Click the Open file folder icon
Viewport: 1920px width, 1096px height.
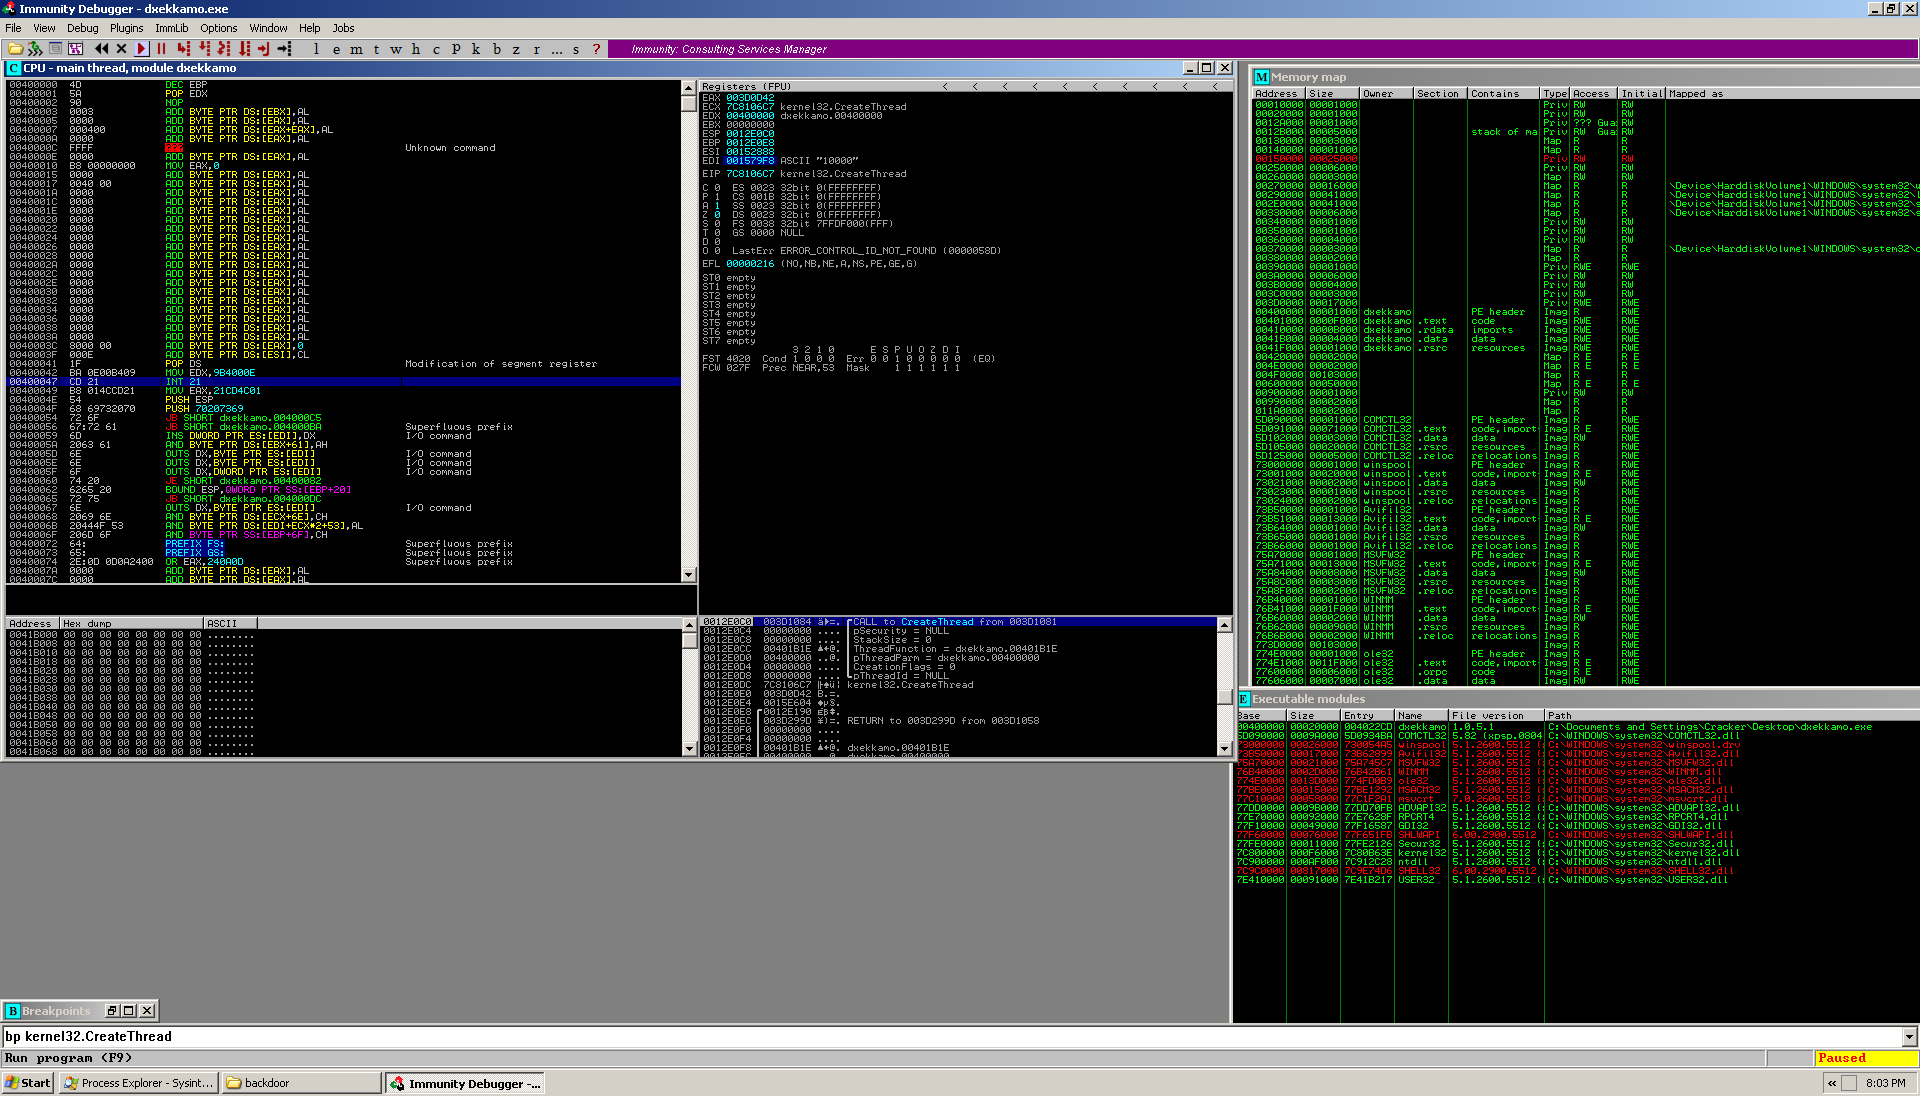15,48
